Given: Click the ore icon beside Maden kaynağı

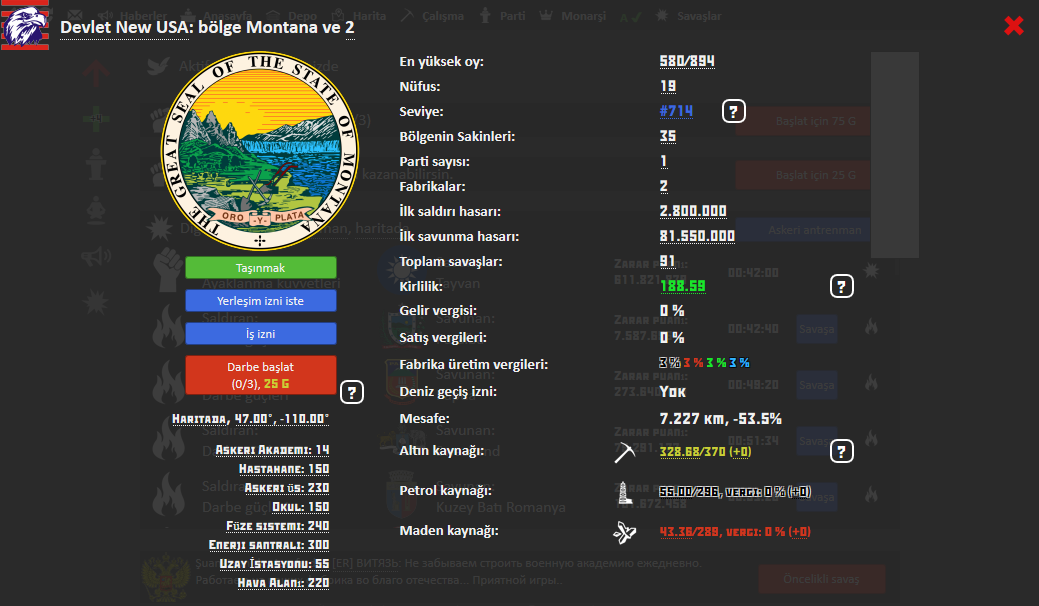Looking at the screenshot, I should 625,532.
